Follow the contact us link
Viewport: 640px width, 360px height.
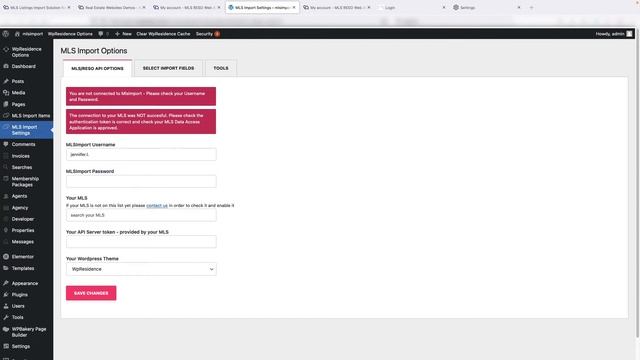(x=157, y=205)
